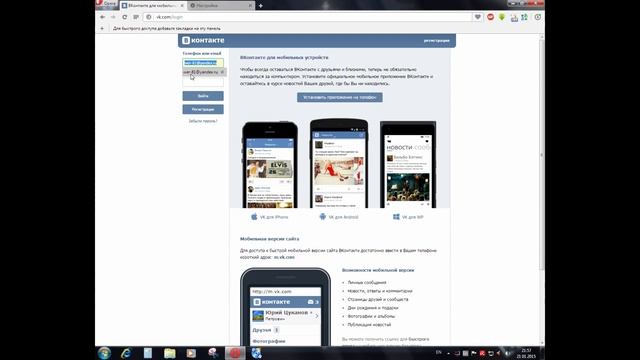Open the green download extension icon
The width and height of the screenshot is (640, 360).
tap(502, 17)
